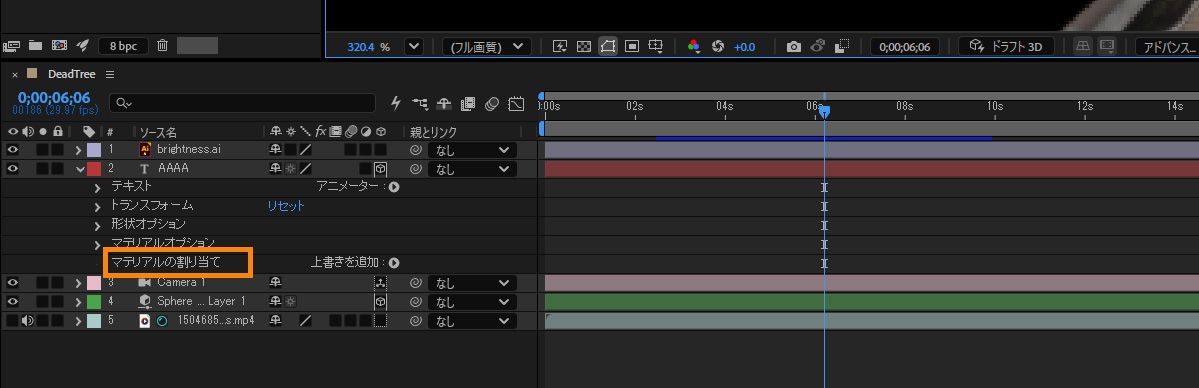
Task: Open the Interpret Footage icon in project panel
Action: pos(11,46)
